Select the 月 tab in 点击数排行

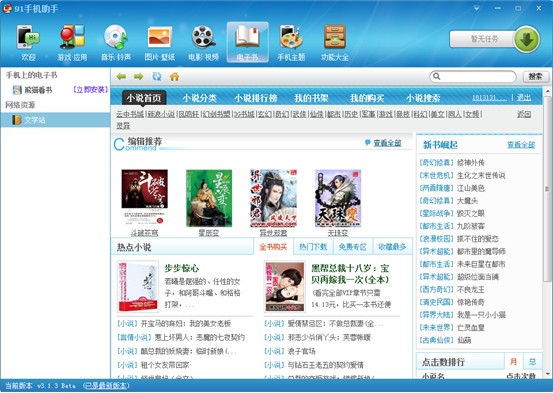pos(514,362)
